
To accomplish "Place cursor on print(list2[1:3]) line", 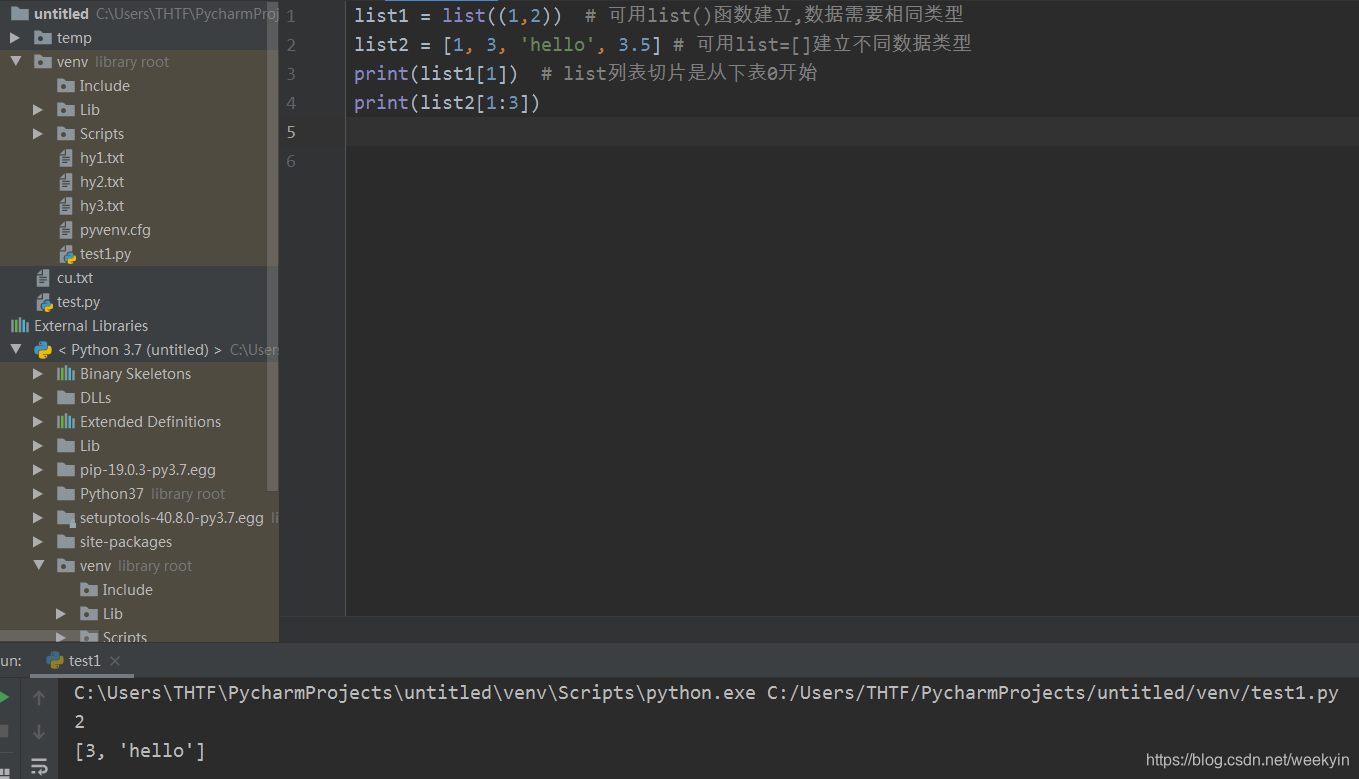I will 447,102.
